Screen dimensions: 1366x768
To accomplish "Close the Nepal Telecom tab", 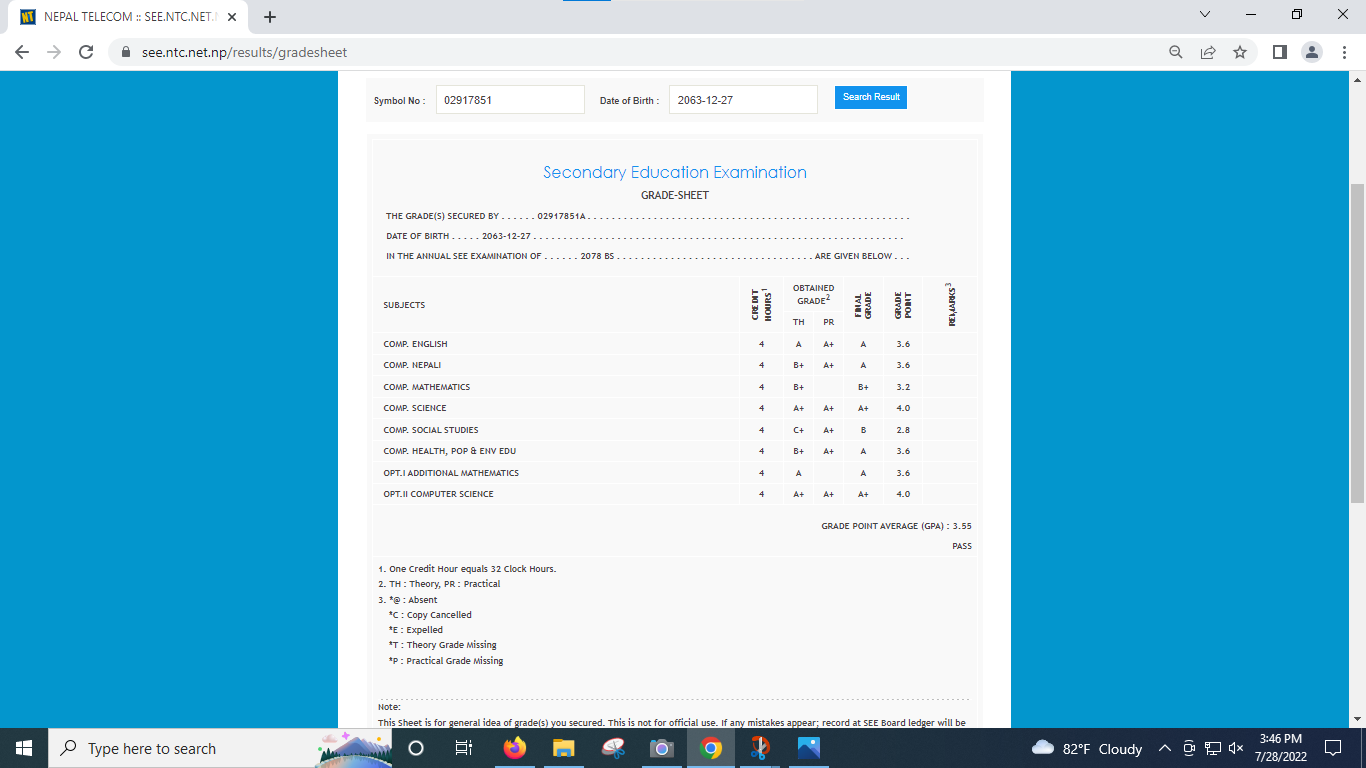I will pyautogui.click(x=233, y=17).
